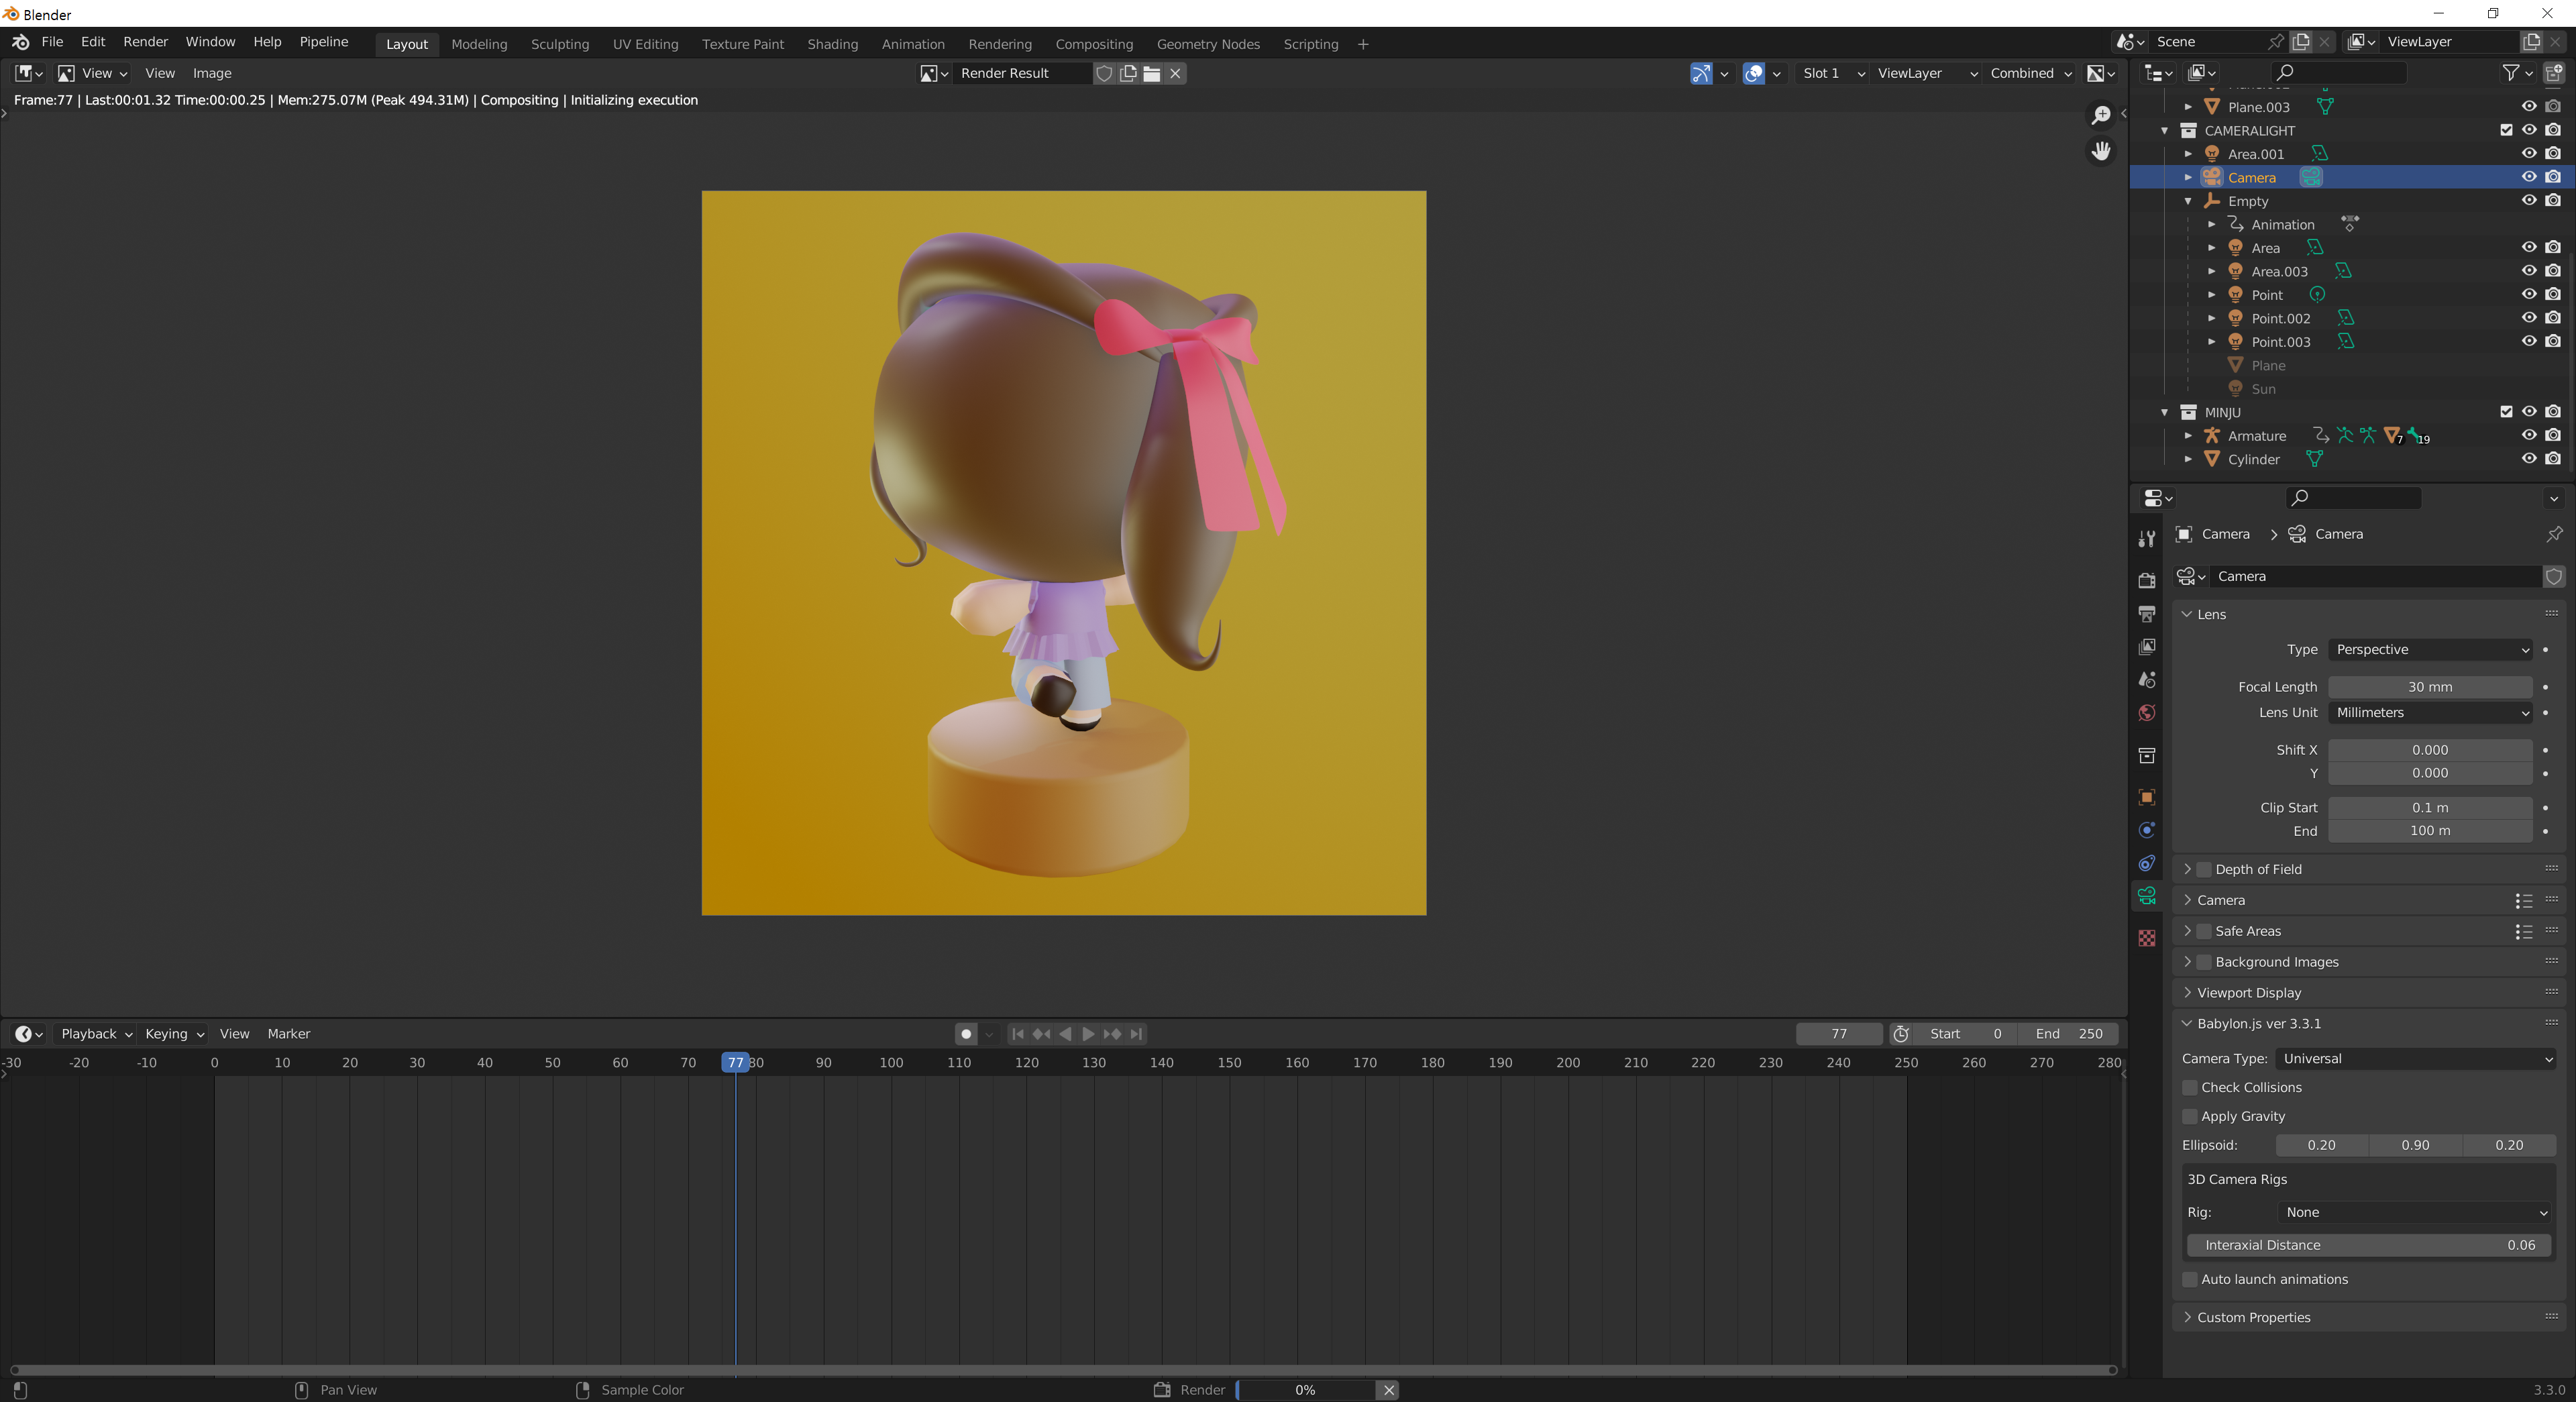Jump to the timeline end frame
The width and height of the screenshot is (2576, 1402).
(1136, 1034)
